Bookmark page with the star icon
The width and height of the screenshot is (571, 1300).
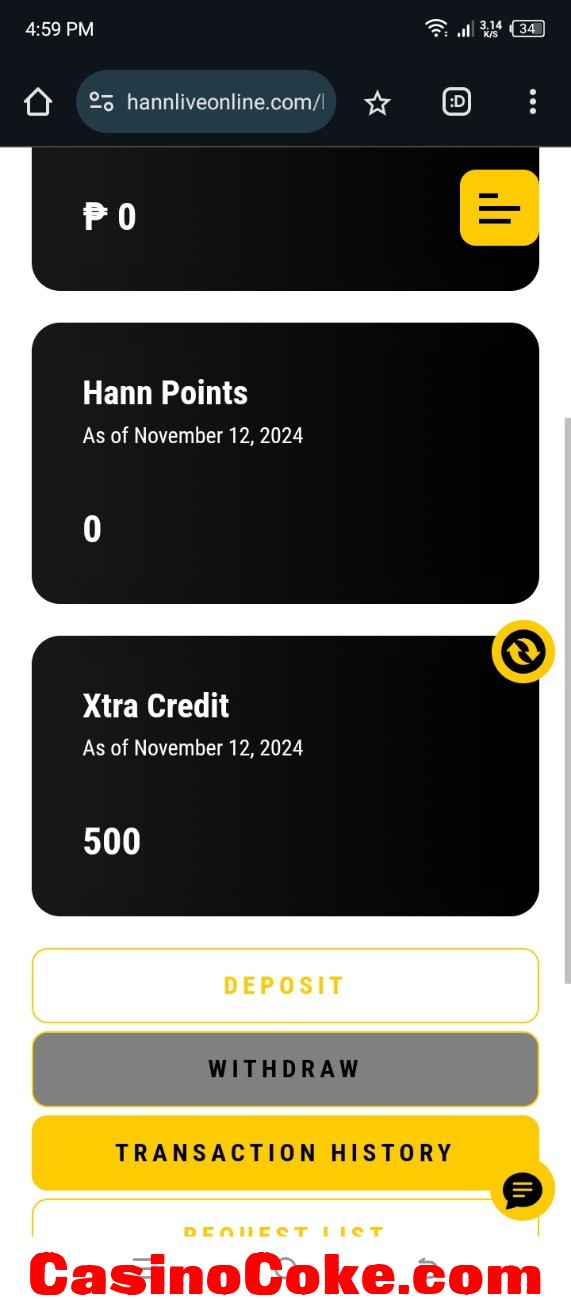[x=377, y=102]
